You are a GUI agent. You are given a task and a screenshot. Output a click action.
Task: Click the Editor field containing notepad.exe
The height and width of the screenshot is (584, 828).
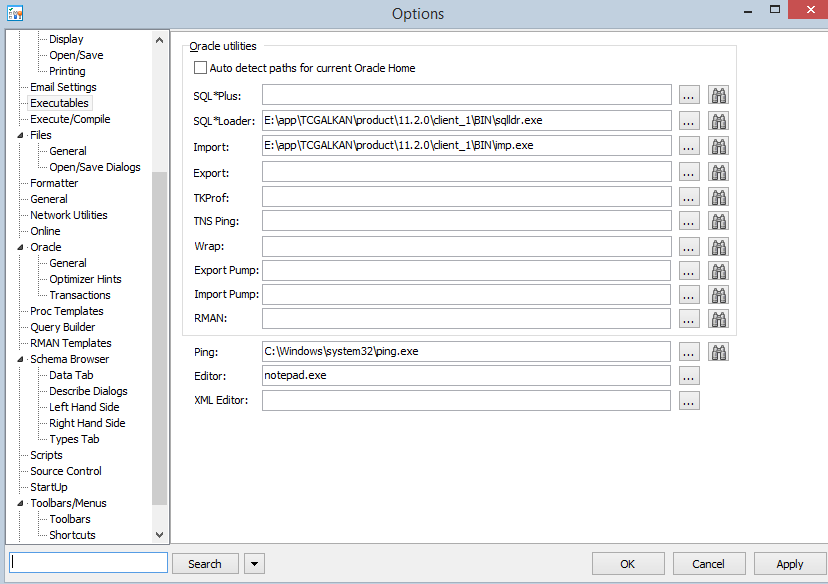[466, 376]
